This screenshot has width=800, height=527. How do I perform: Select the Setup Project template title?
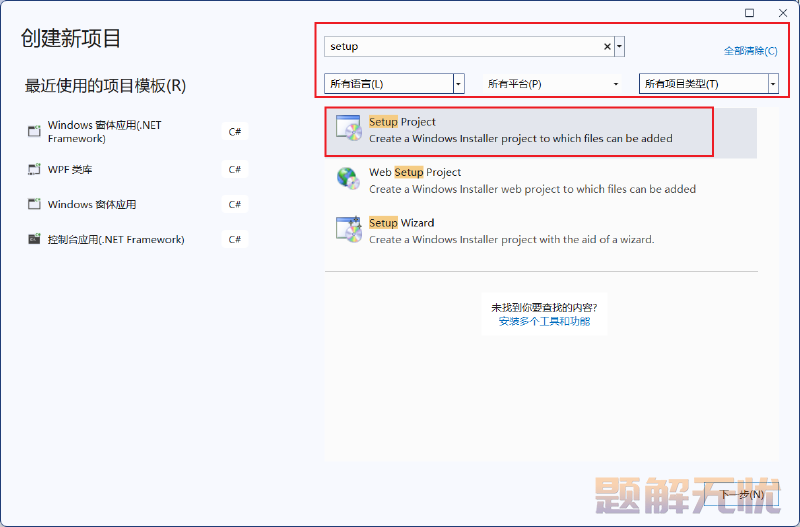pyautogui.click(x=403, y=122)
